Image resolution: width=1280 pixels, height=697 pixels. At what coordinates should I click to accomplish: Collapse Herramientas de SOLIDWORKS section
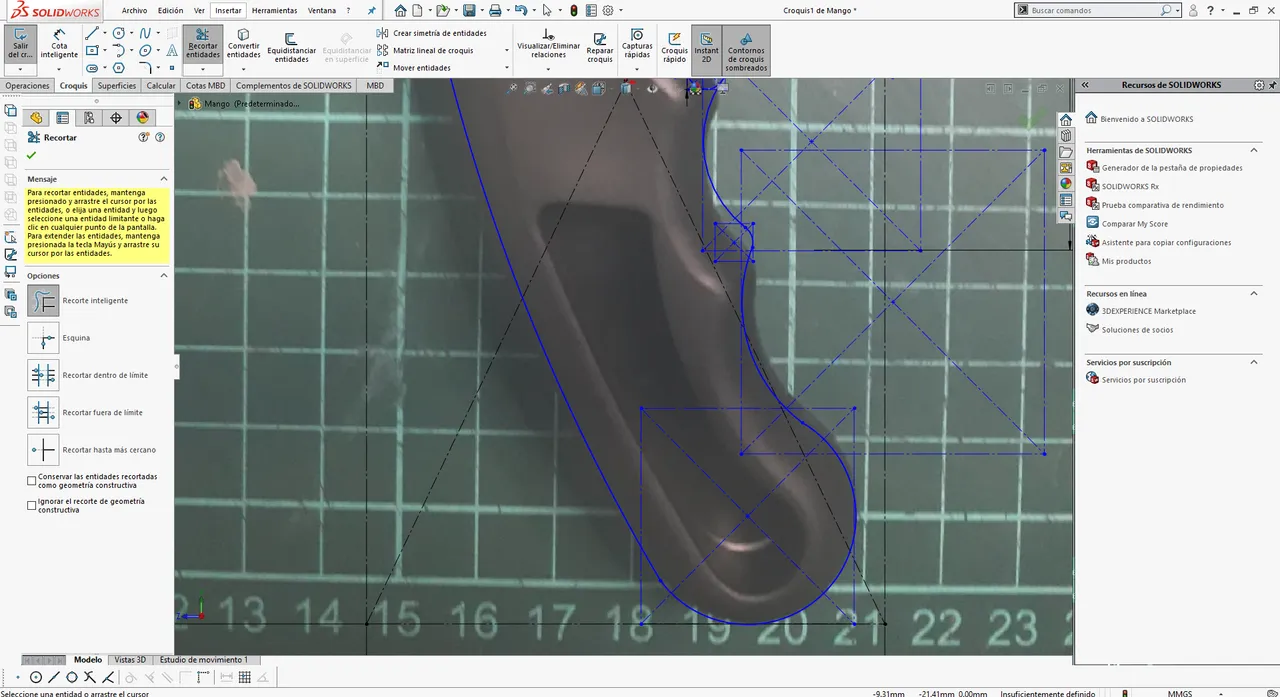(x=1255, y=150)
